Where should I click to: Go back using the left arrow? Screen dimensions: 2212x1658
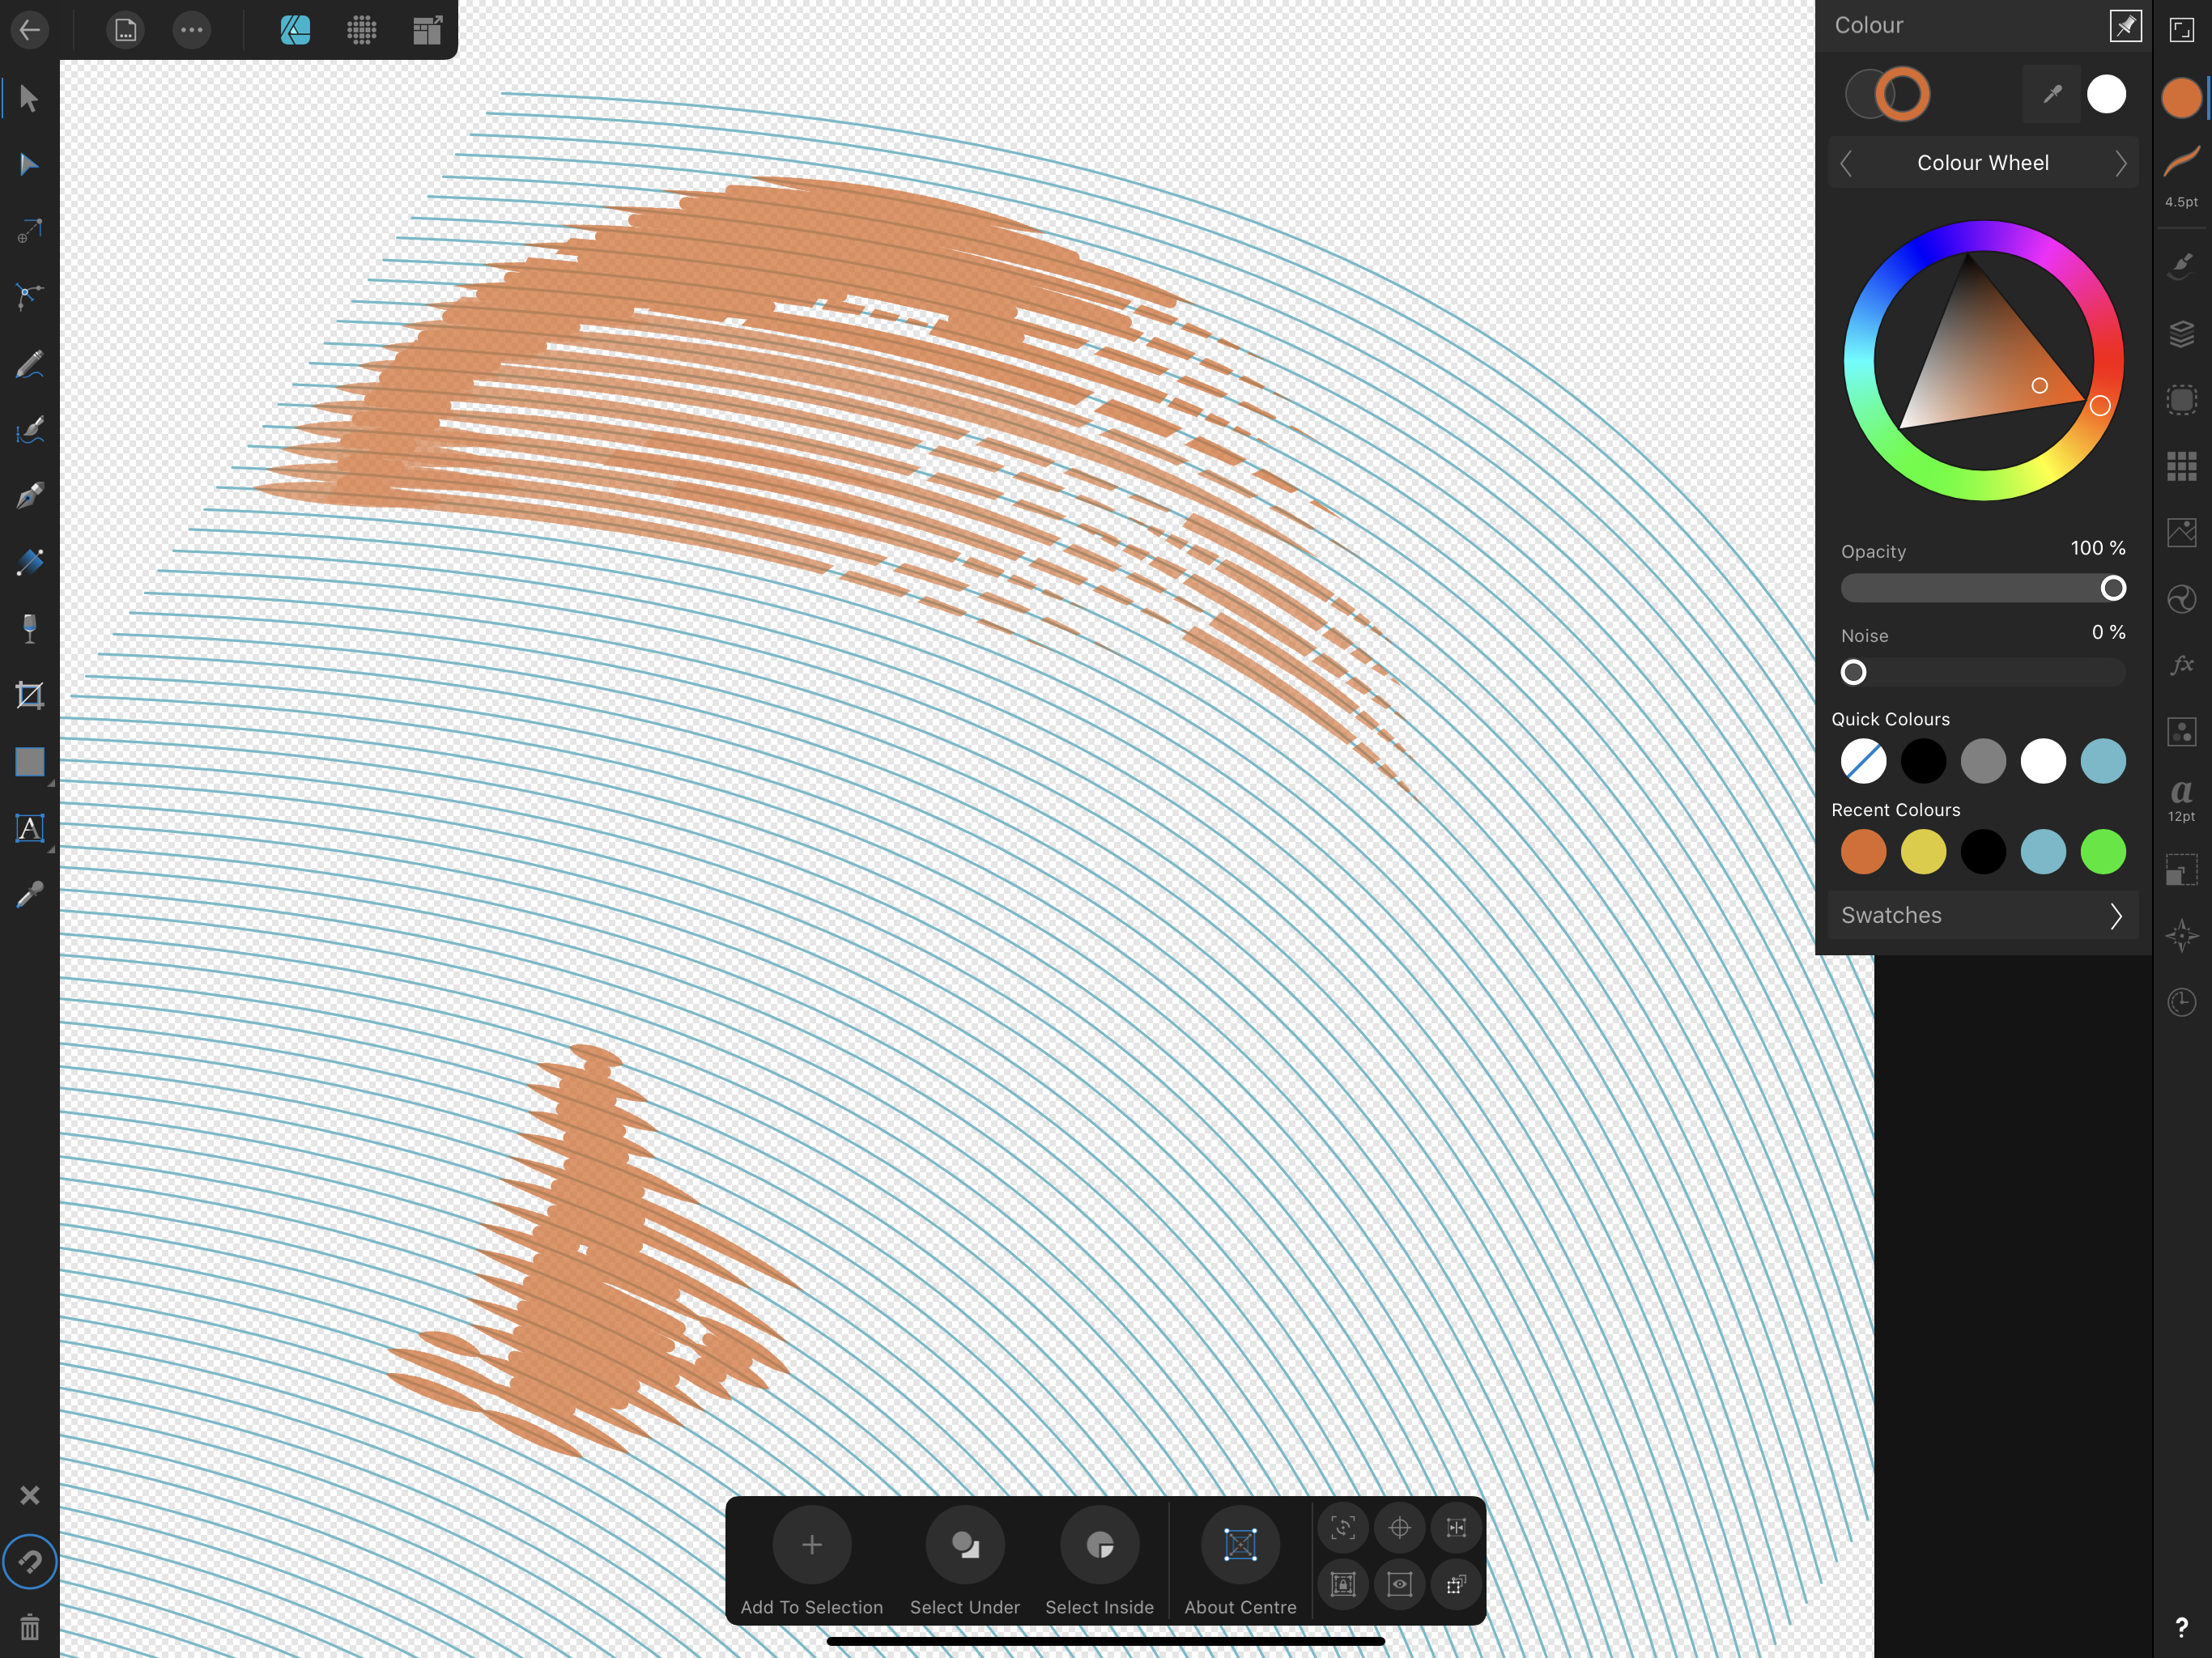coord(30,30)
